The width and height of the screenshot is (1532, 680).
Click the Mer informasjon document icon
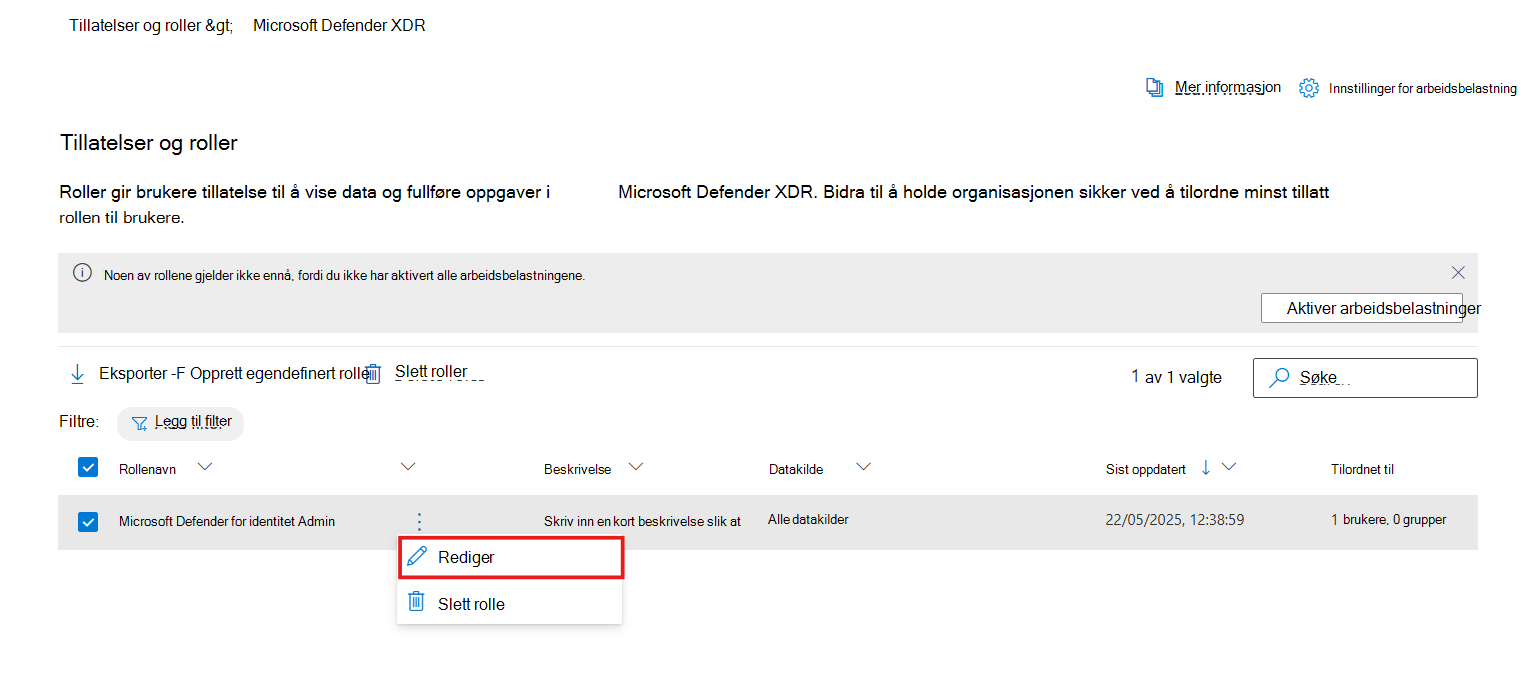(x=1155, y=88)
